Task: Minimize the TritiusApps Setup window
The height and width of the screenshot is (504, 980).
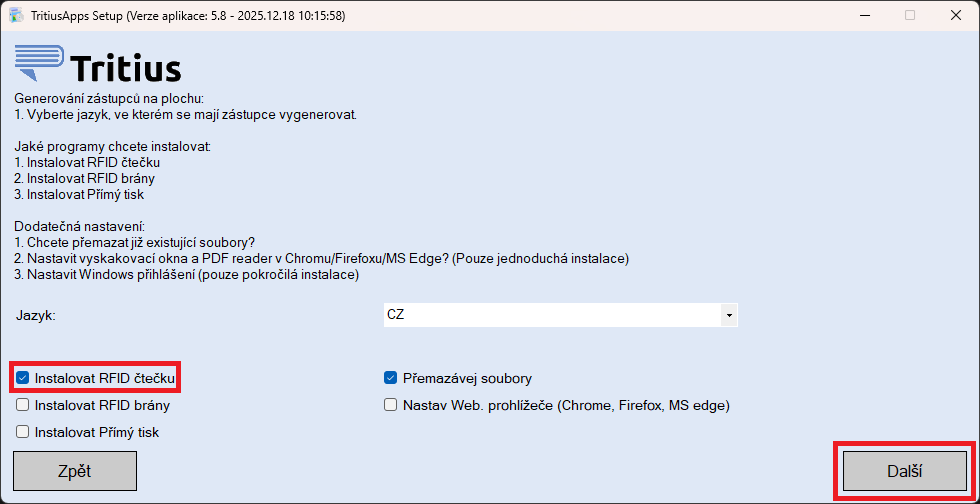Action: tap(863, 15)
